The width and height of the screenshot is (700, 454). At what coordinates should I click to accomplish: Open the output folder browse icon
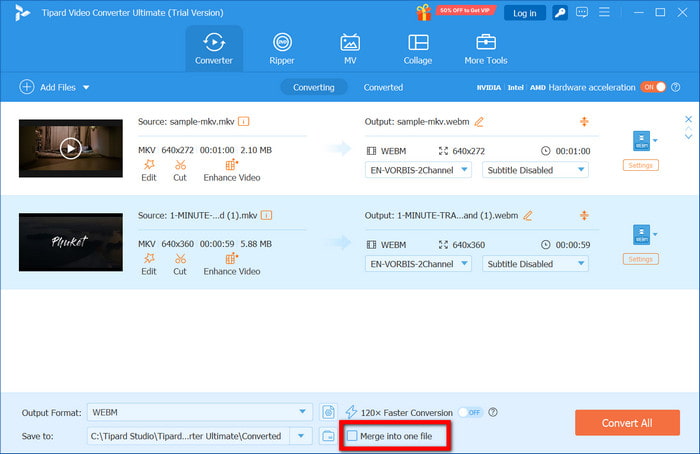(x=328, y=436)
